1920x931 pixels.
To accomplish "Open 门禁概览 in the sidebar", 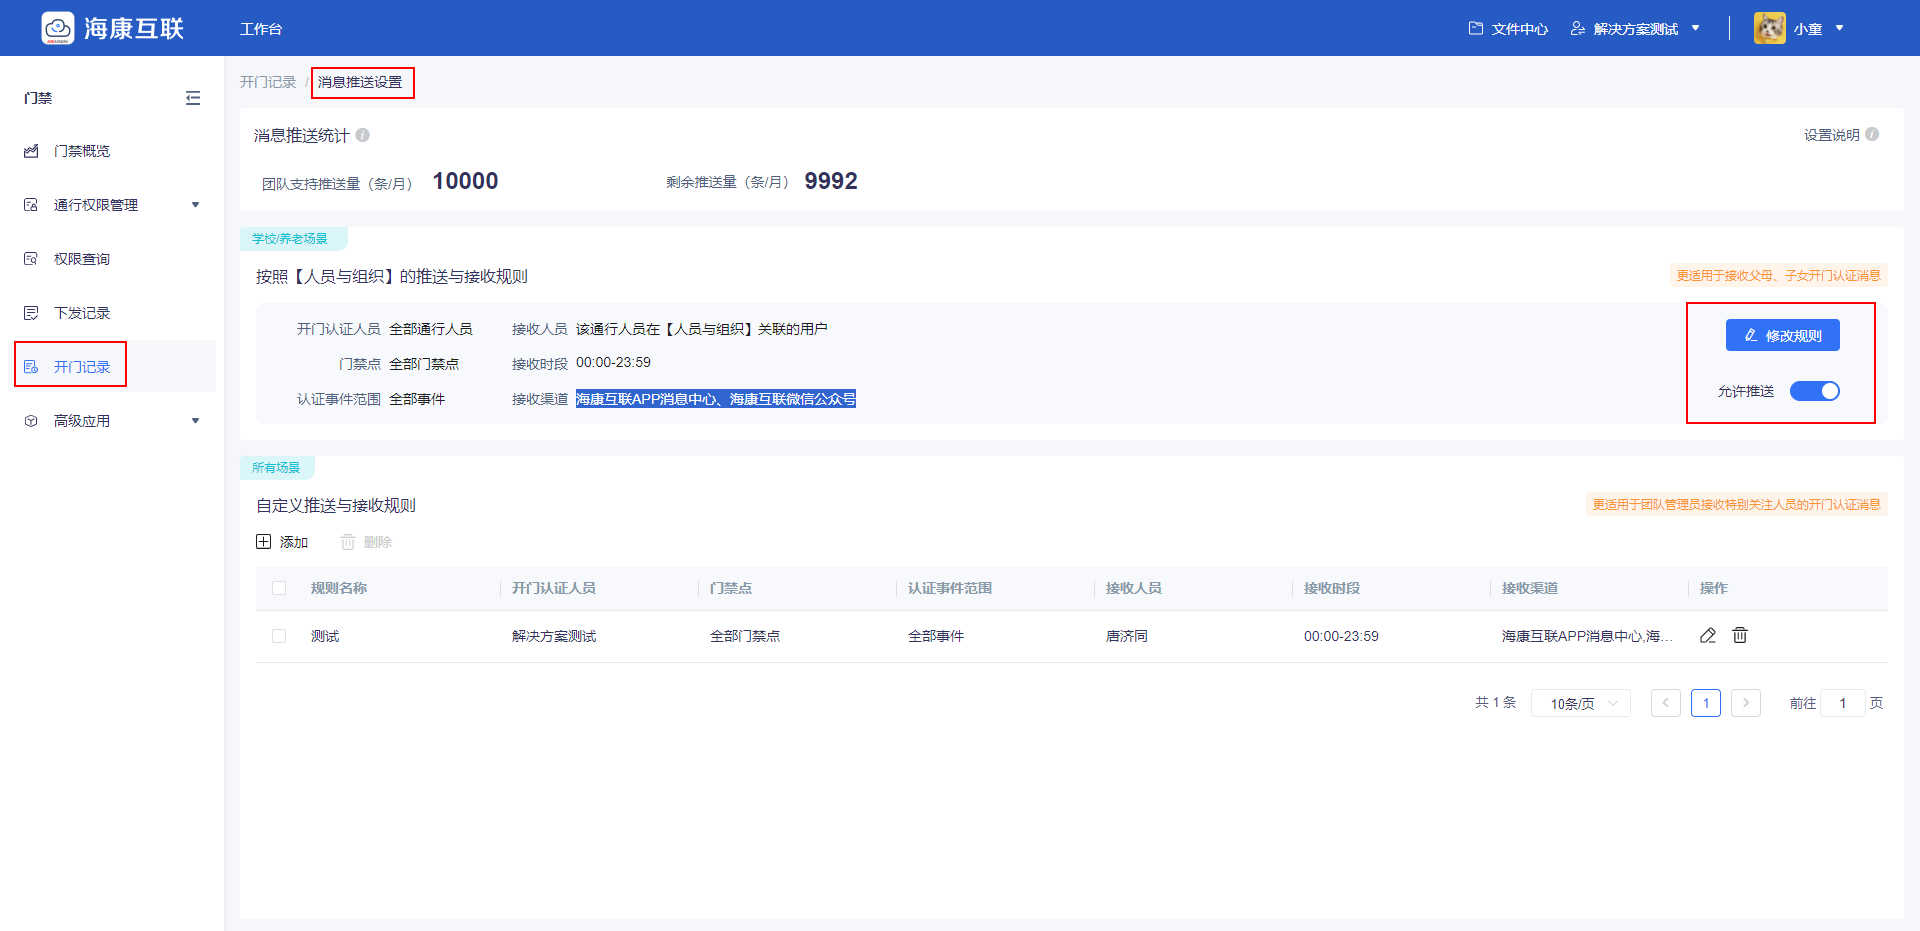I will pyautogui.click(x=82, y=151).
